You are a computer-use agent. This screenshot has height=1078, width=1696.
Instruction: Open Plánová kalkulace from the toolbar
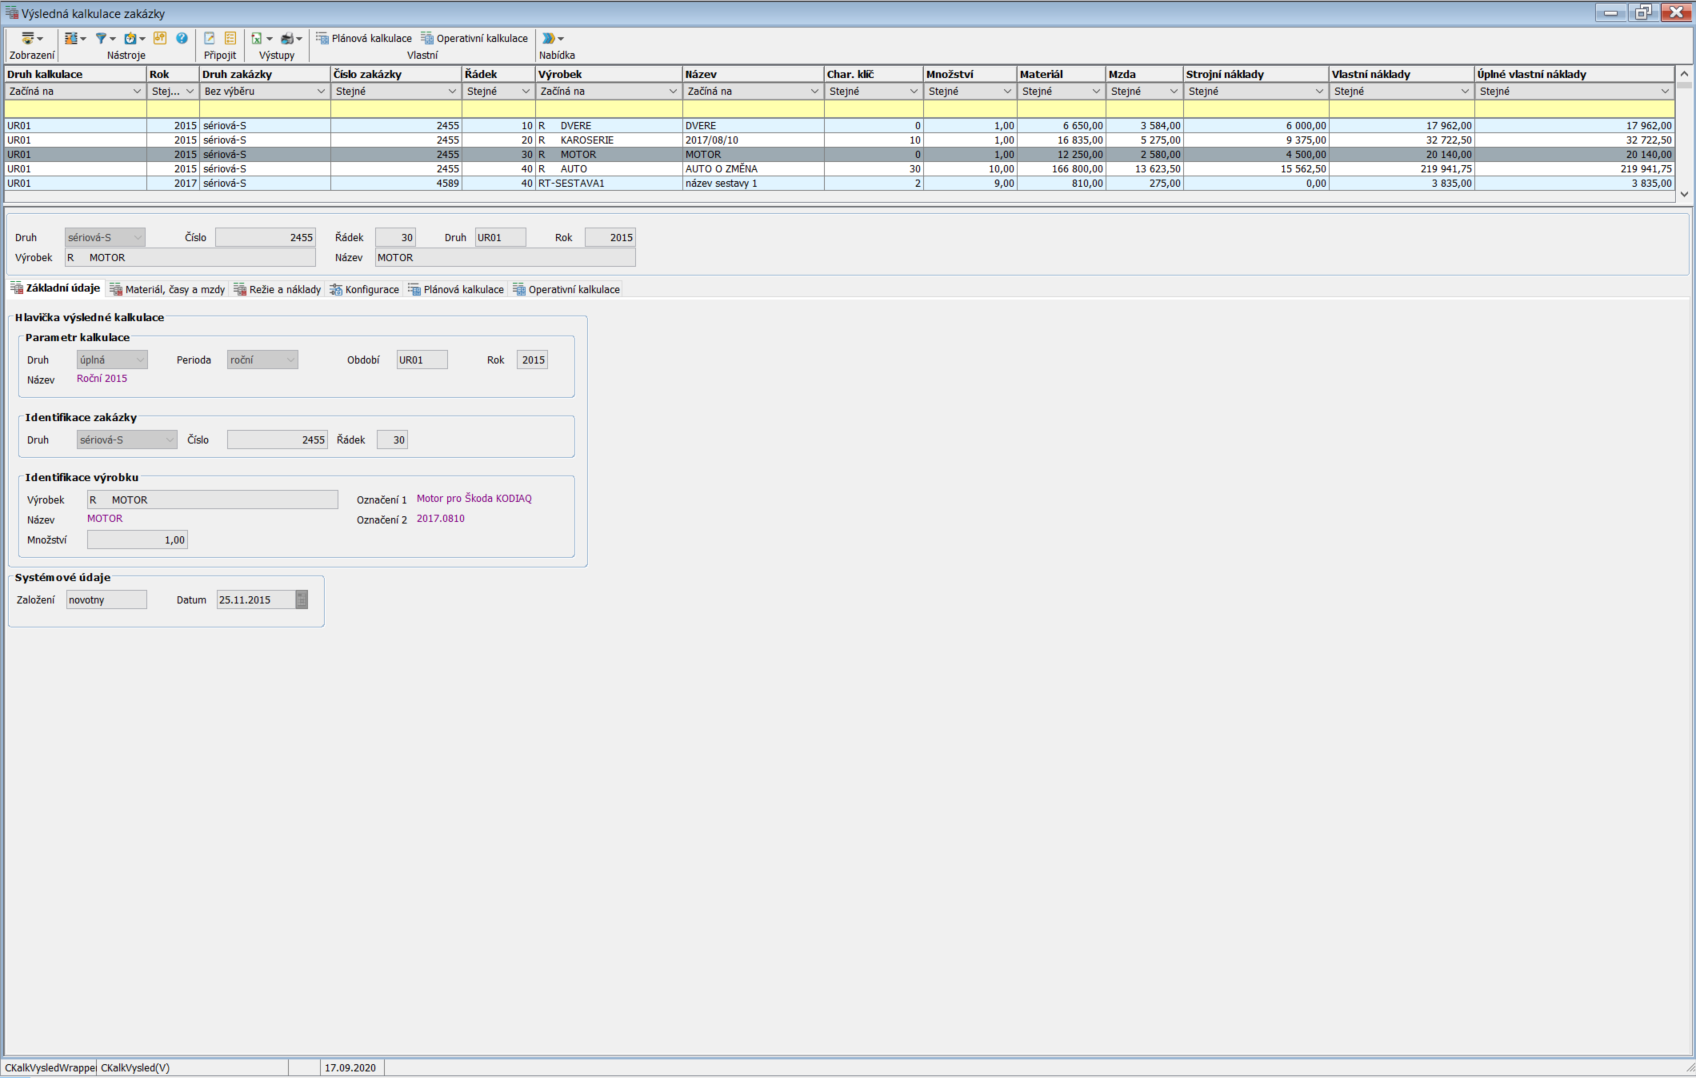[364, 39]
